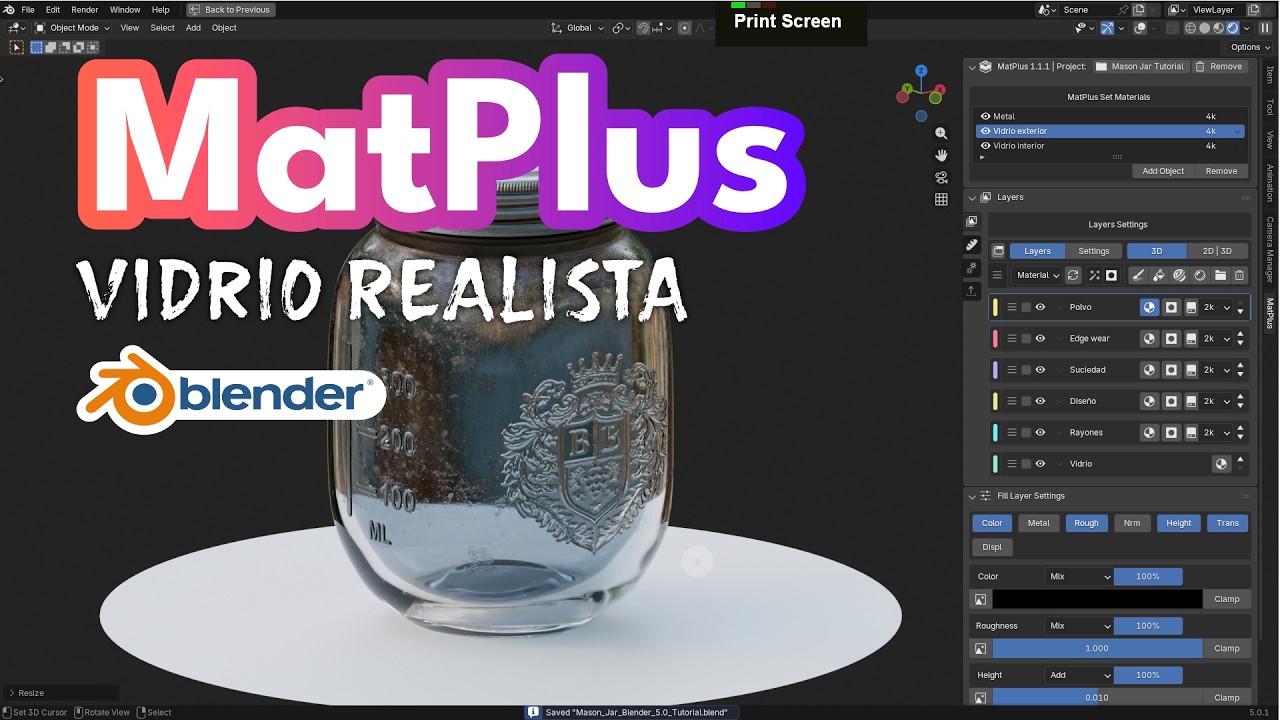Click the image texture icon beside Color swatch

tap(980, 599)
